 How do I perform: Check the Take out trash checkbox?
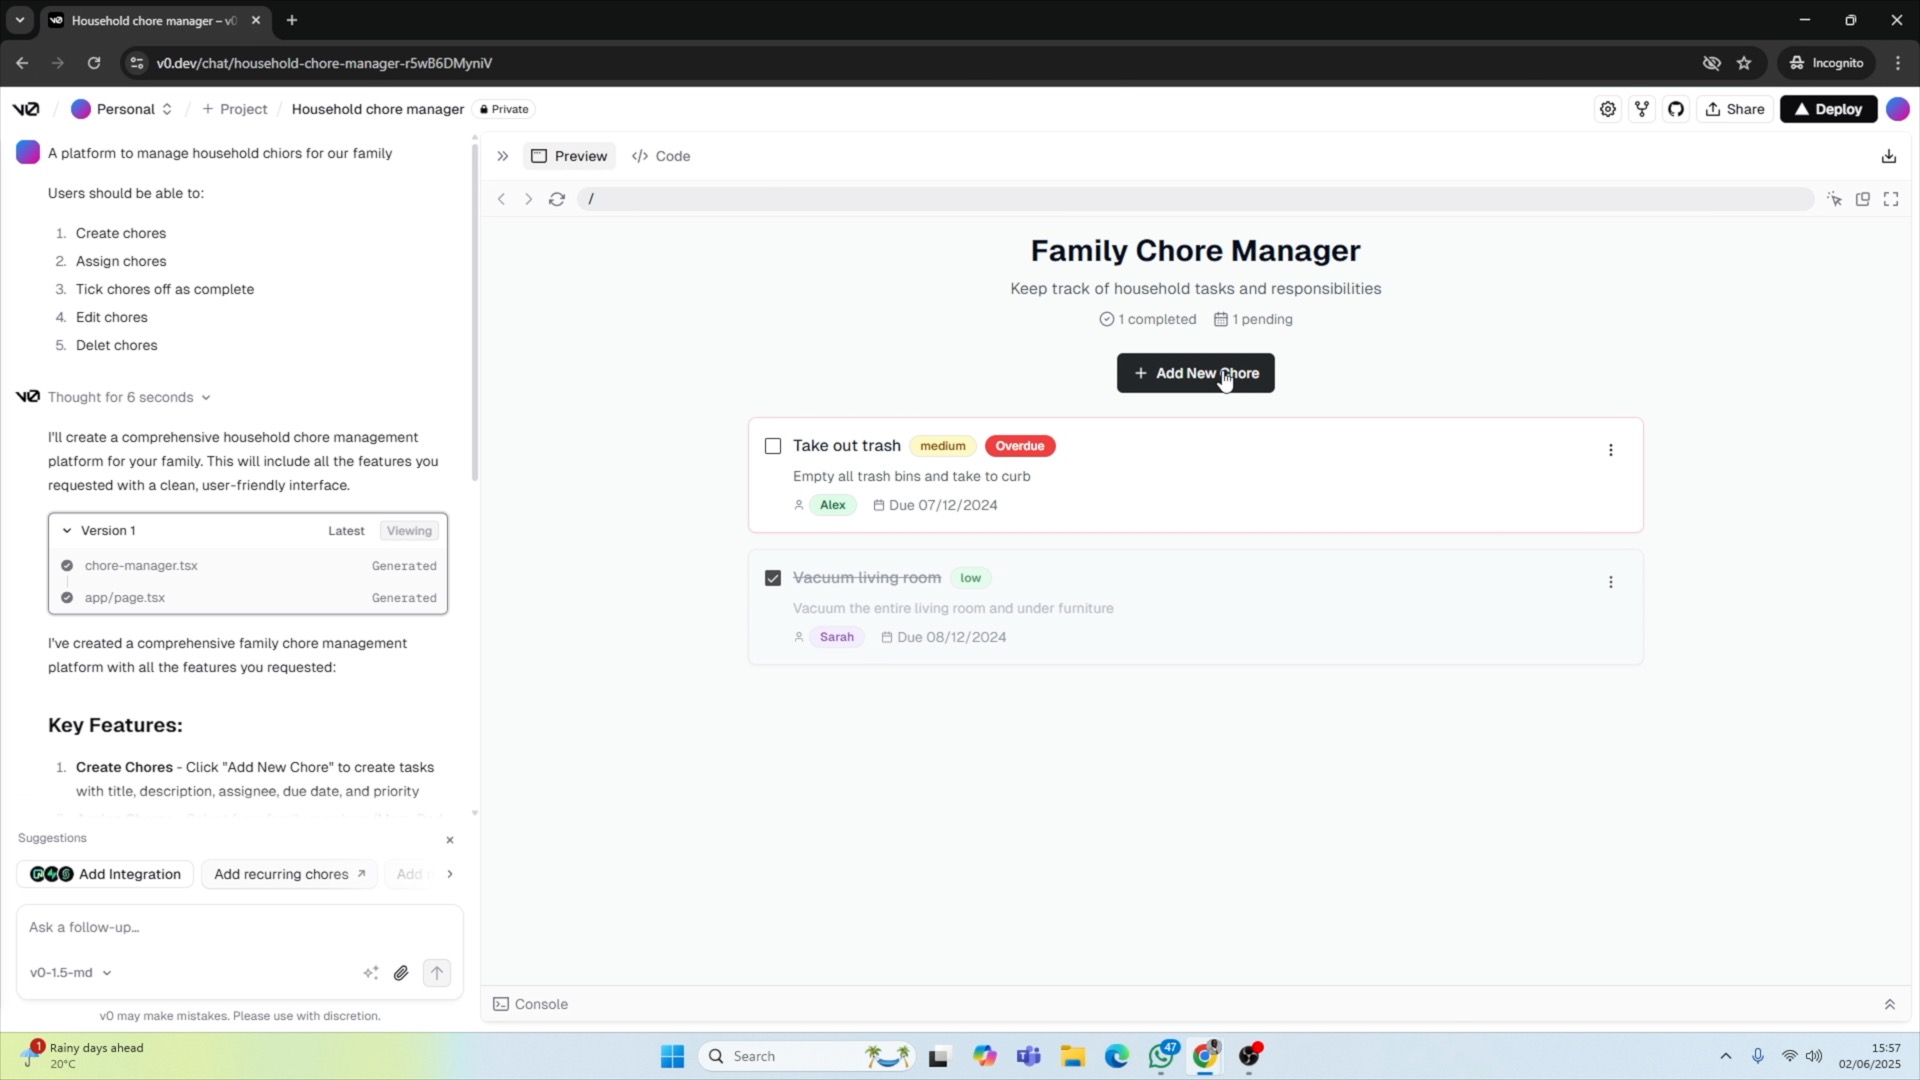(773, 446)
